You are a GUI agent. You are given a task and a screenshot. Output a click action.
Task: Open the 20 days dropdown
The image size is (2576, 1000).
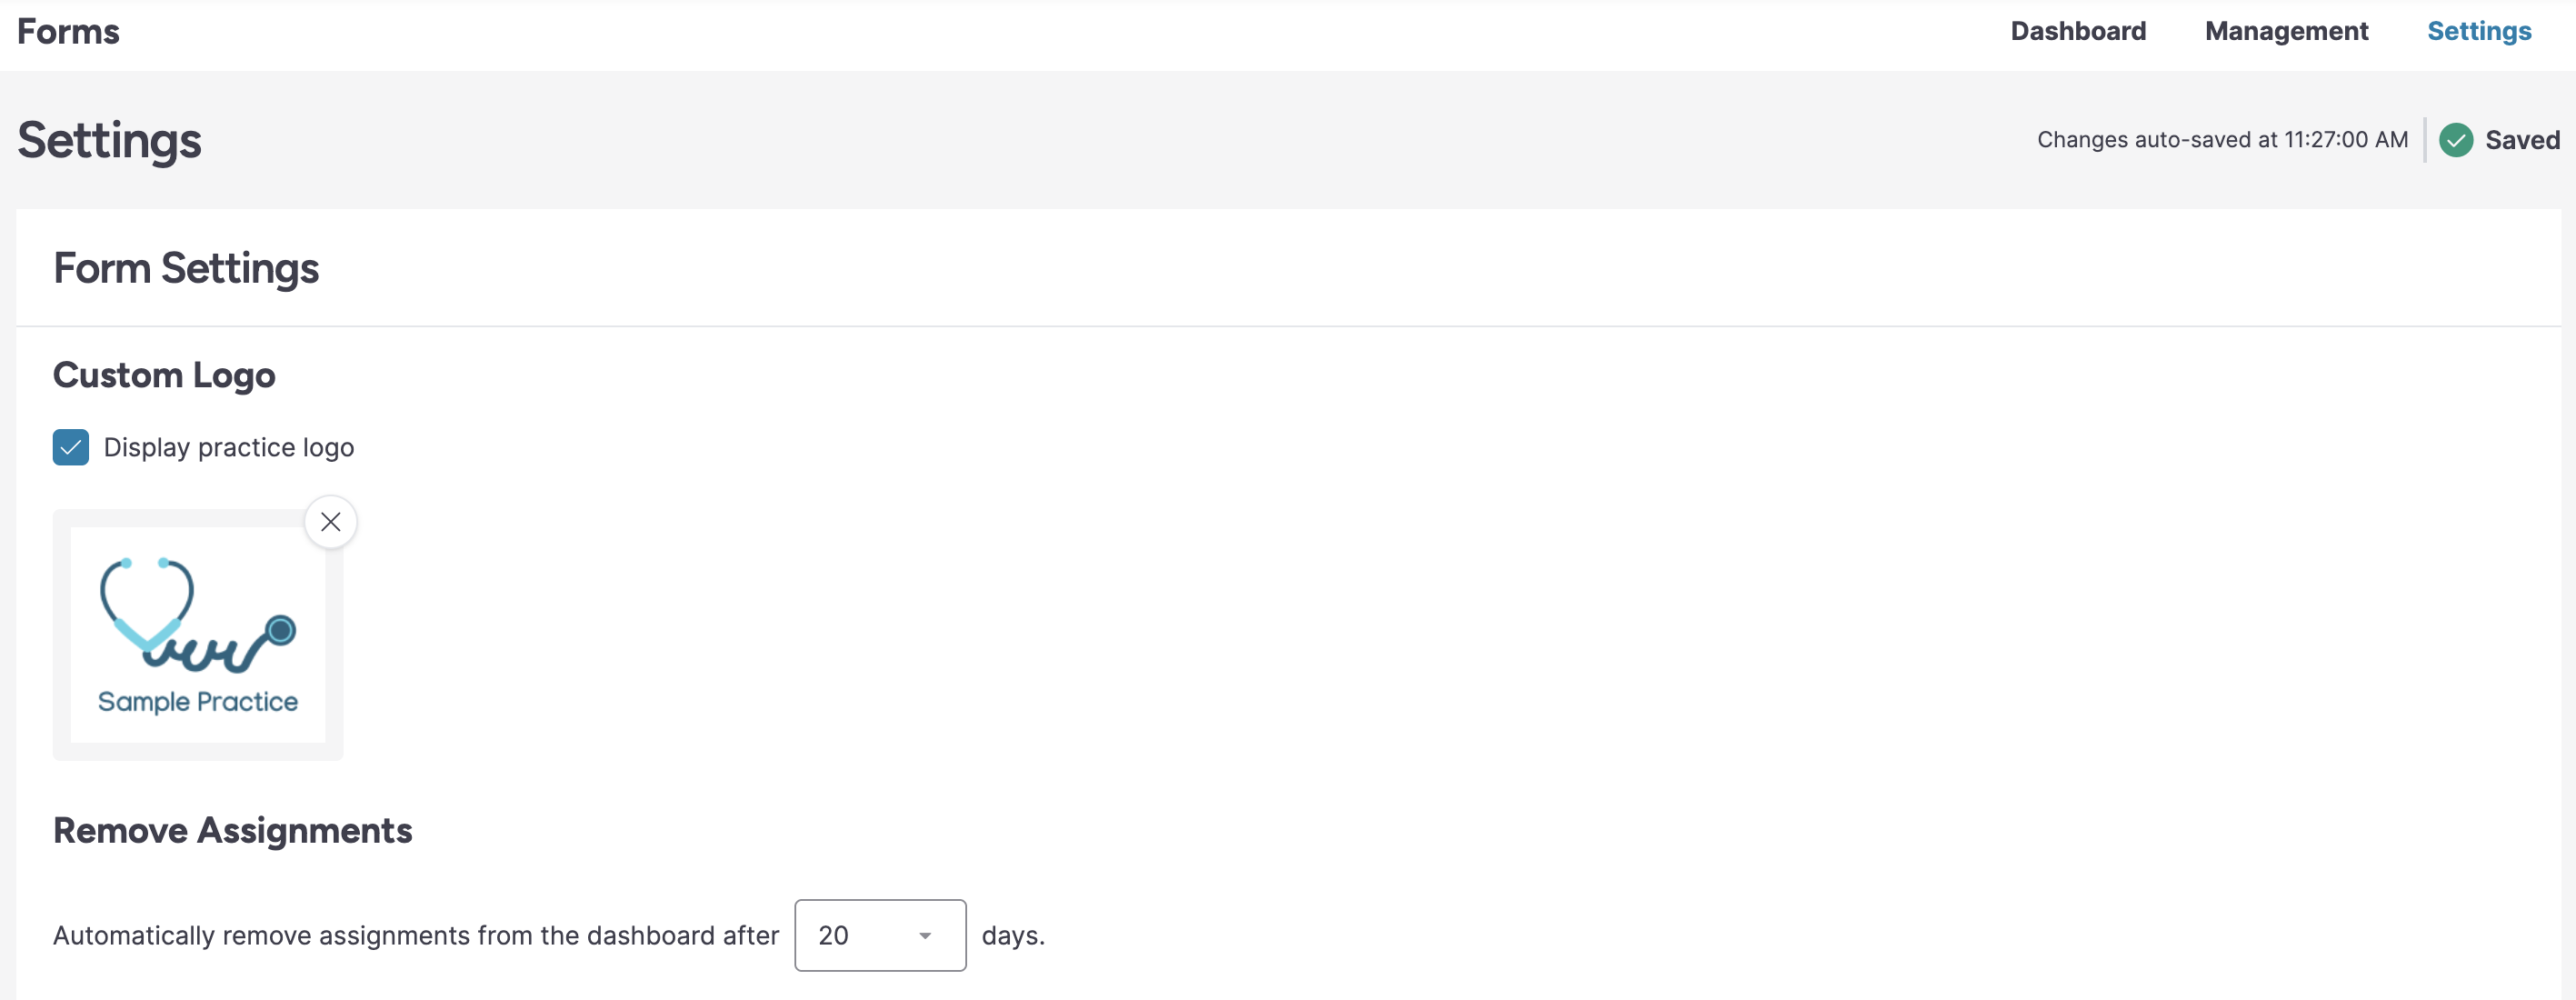point(879,936)
